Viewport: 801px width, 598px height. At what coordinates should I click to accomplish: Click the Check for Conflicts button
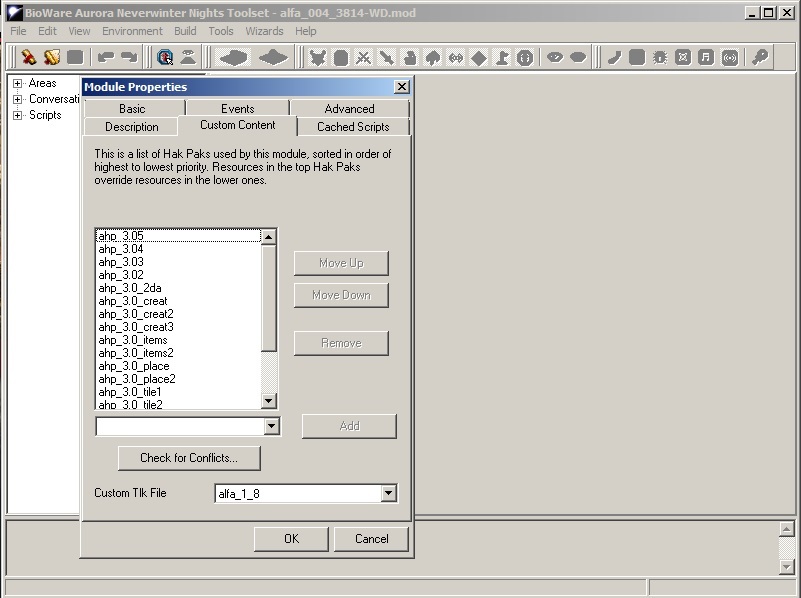[x=189, y=458]
